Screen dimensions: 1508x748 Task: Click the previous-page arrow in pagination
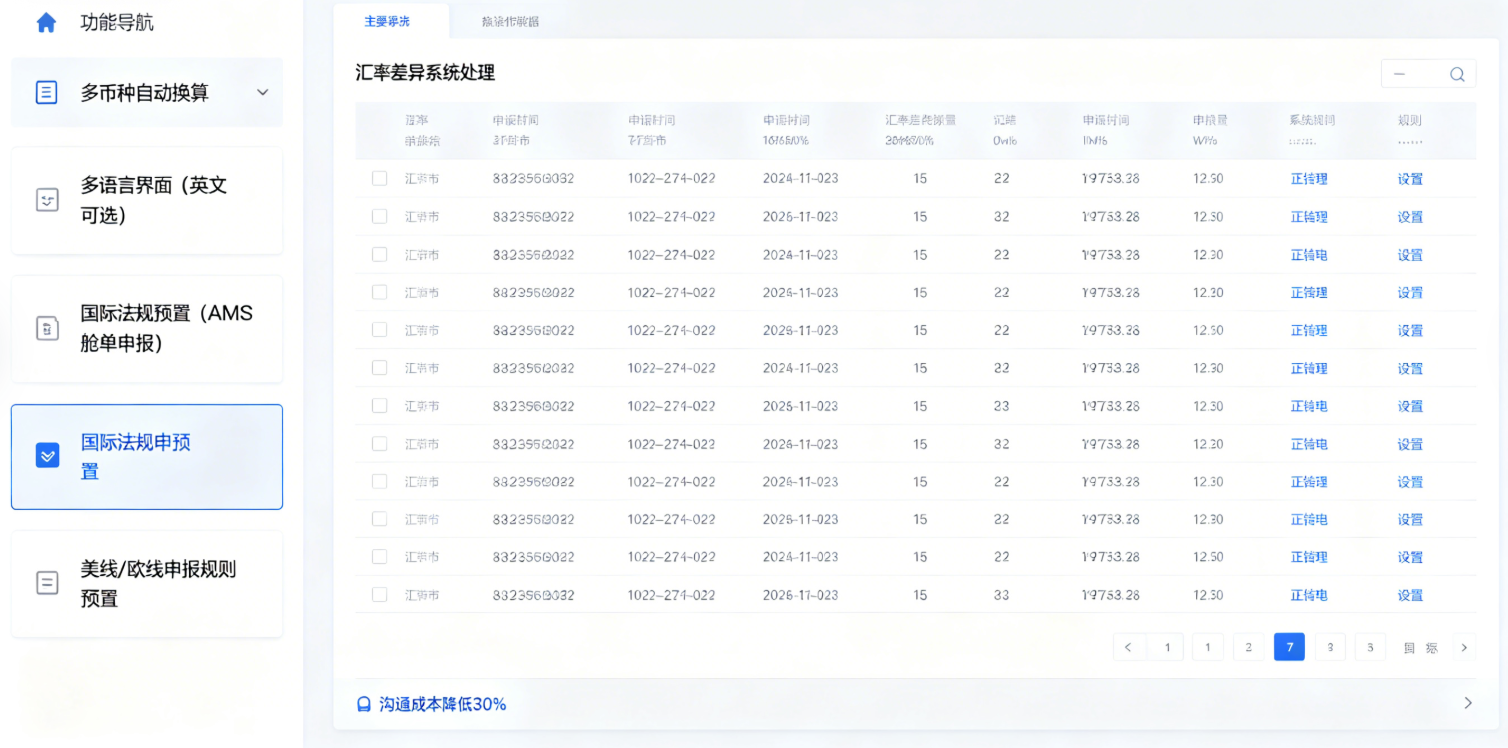[x=1129, y=647]
